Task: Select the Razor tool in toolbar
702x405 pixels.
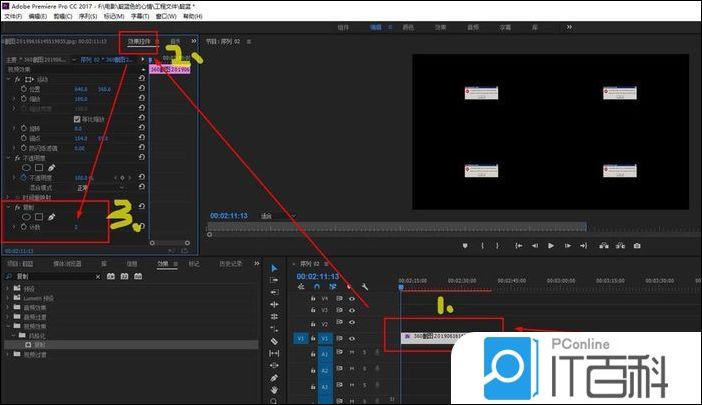Action: click(274, 341)
